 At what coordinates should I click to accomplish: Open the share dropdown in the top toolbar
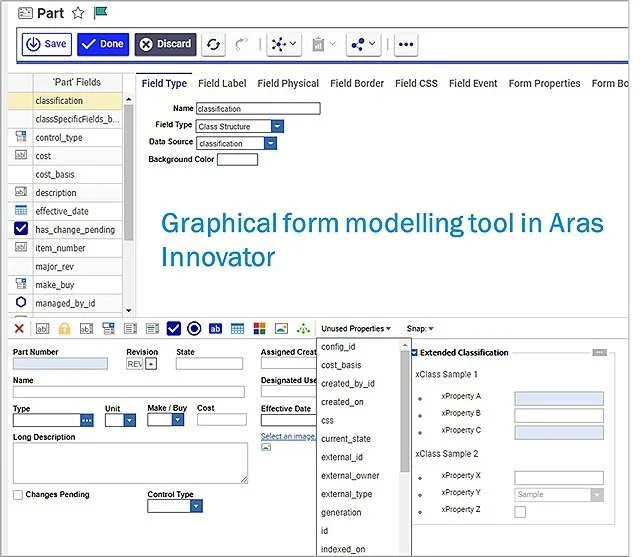(x=363, y=44)
